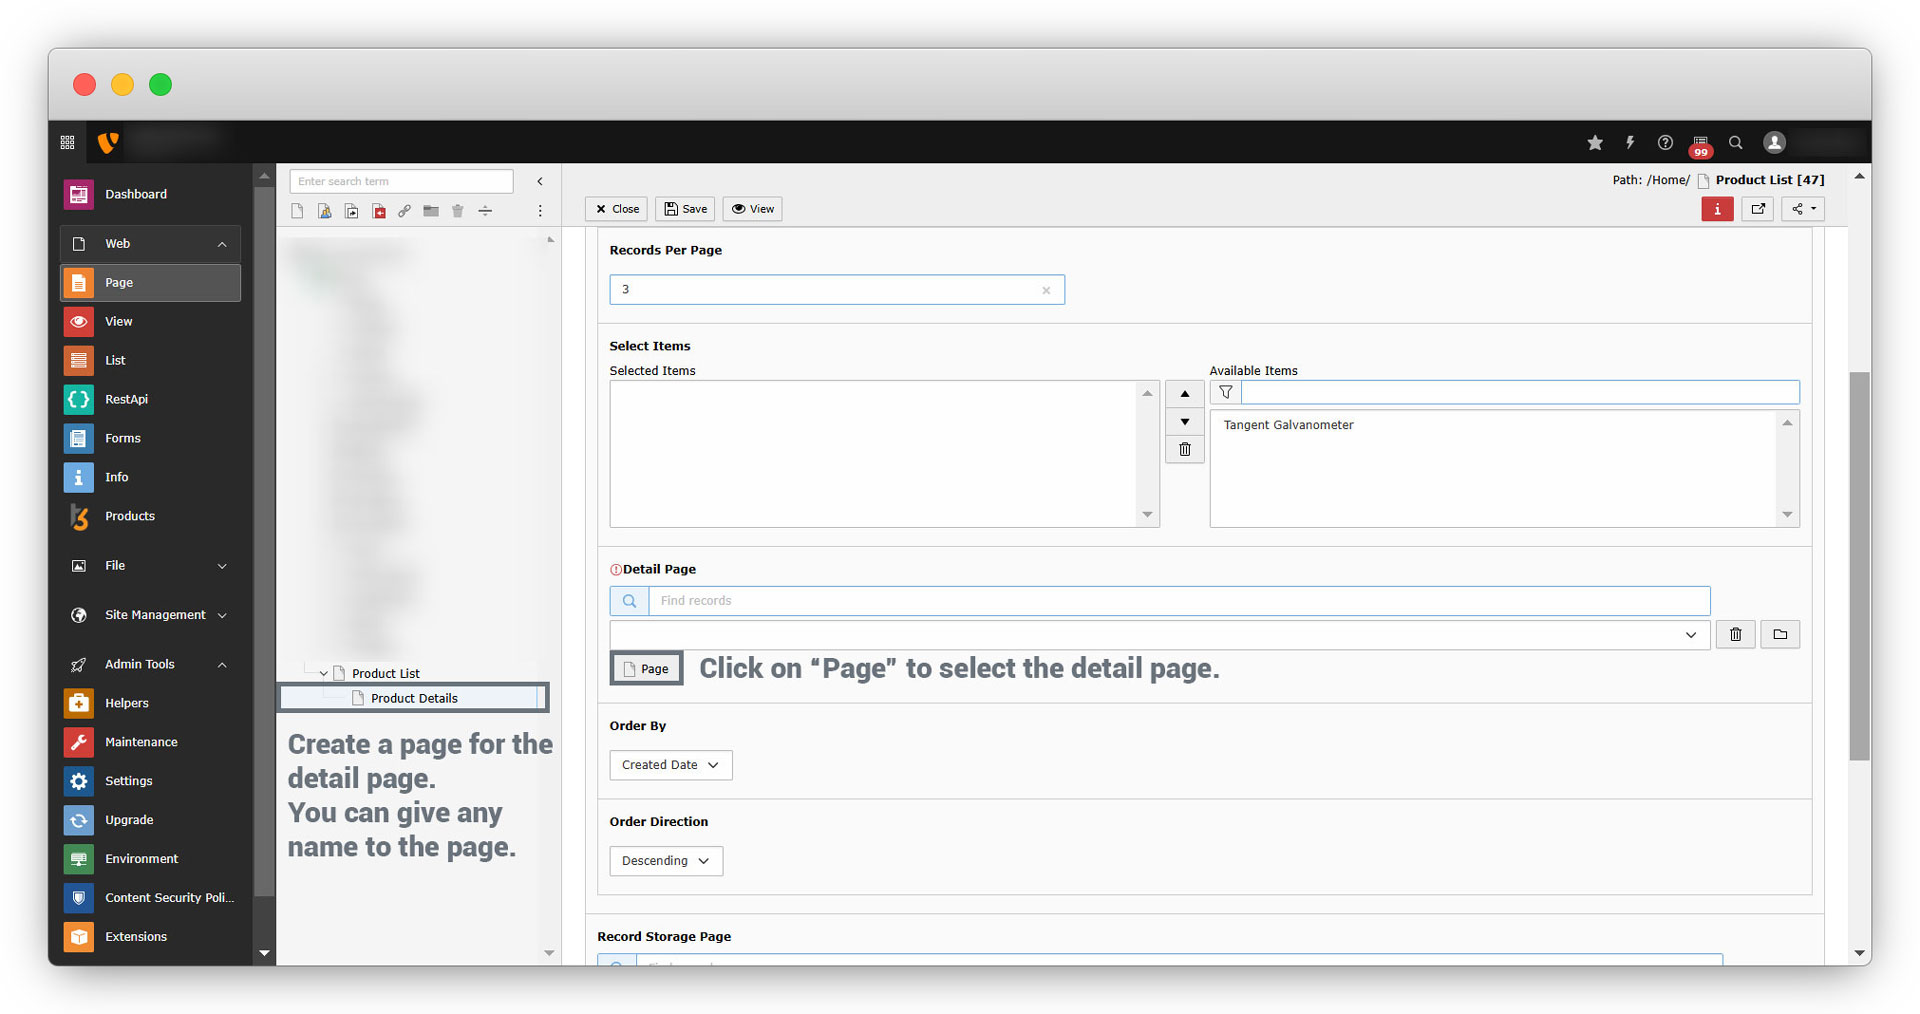Click the Records Per Page field
1920x1014 pixels.
828,290
